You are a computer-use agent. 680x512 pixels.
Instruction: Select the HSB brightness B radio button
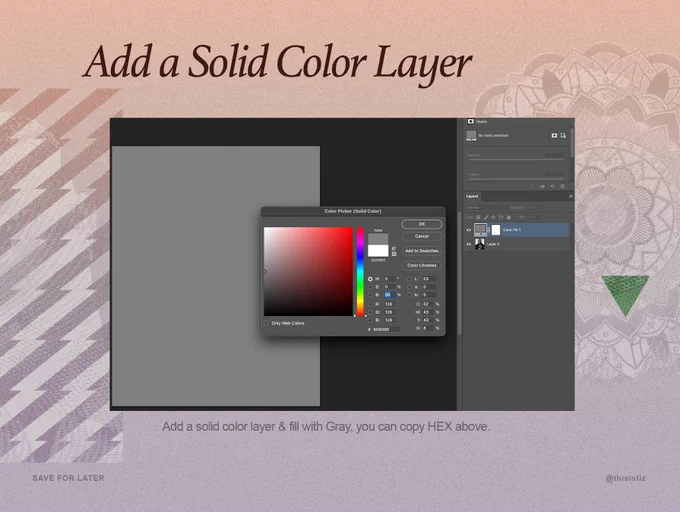pos(370,295)
